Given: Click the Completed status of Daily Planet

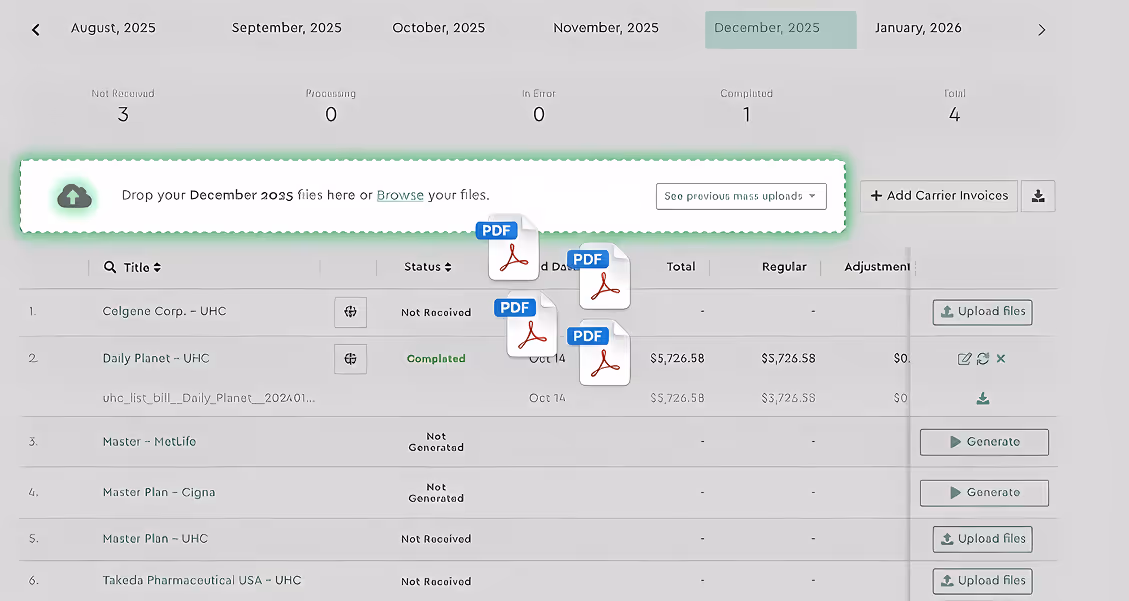Looking at the screenshot, I should tap(436, 358).
